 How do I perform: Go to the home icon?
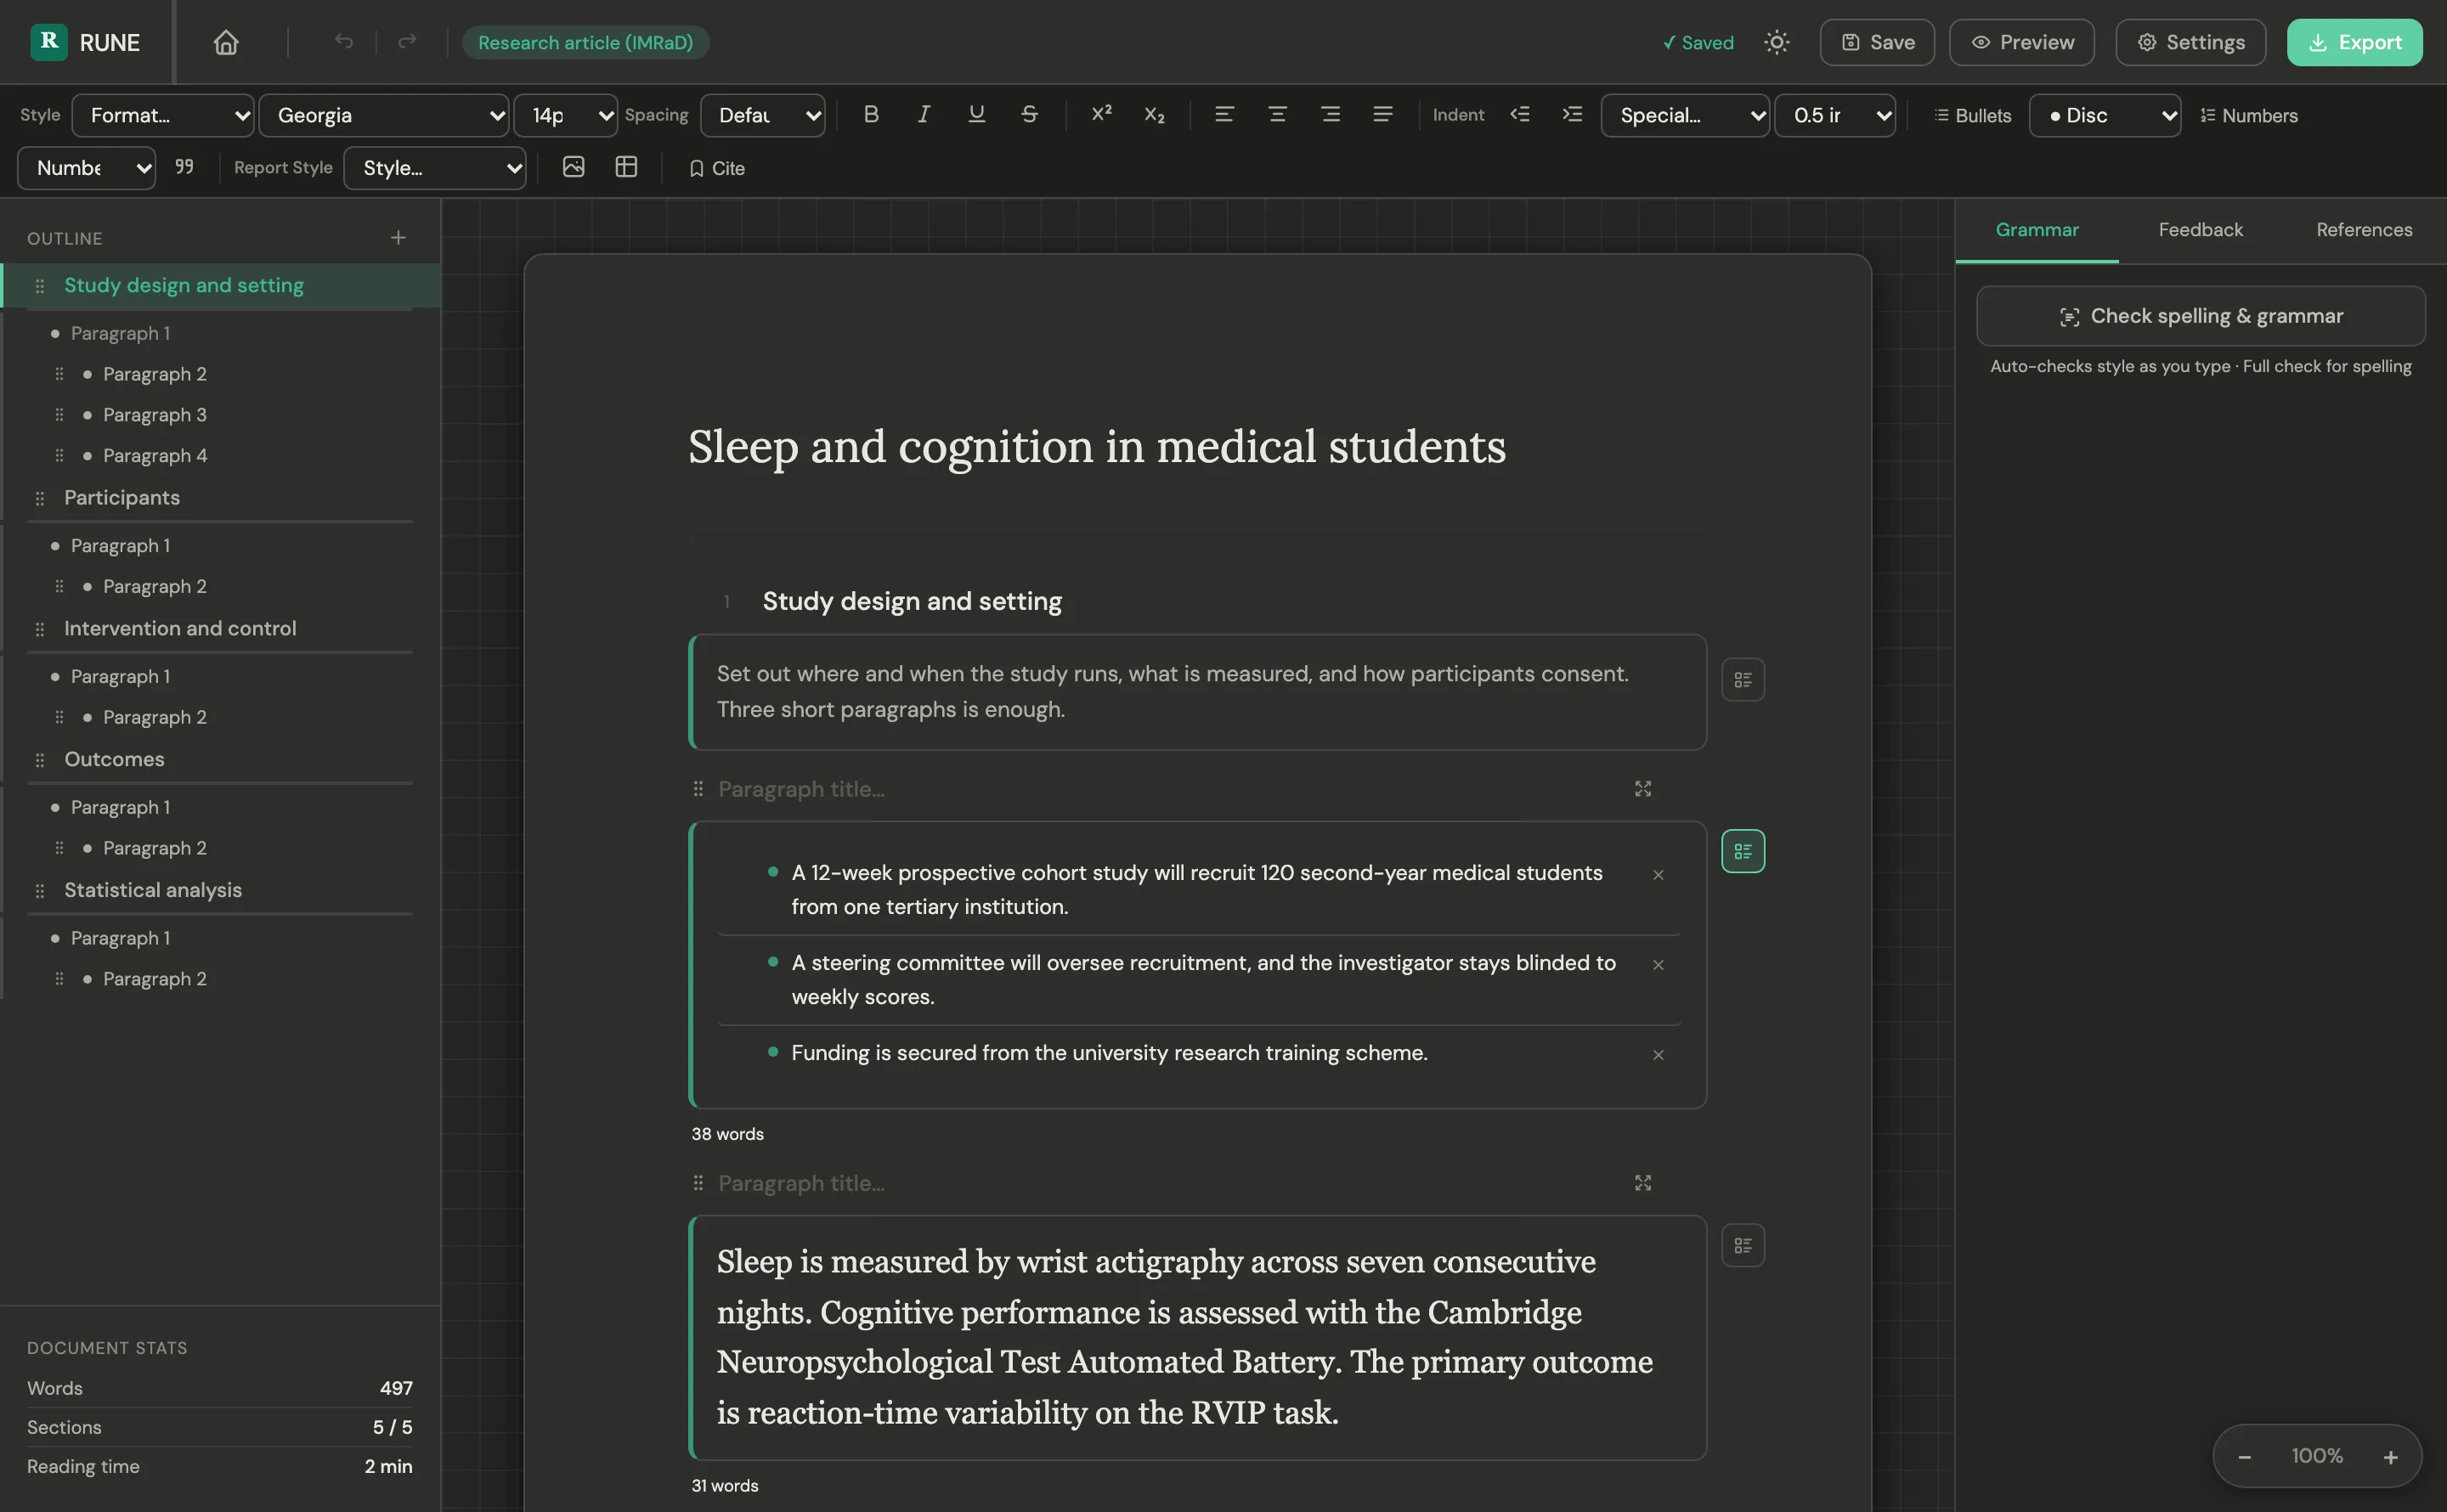(x=226, y=42)
